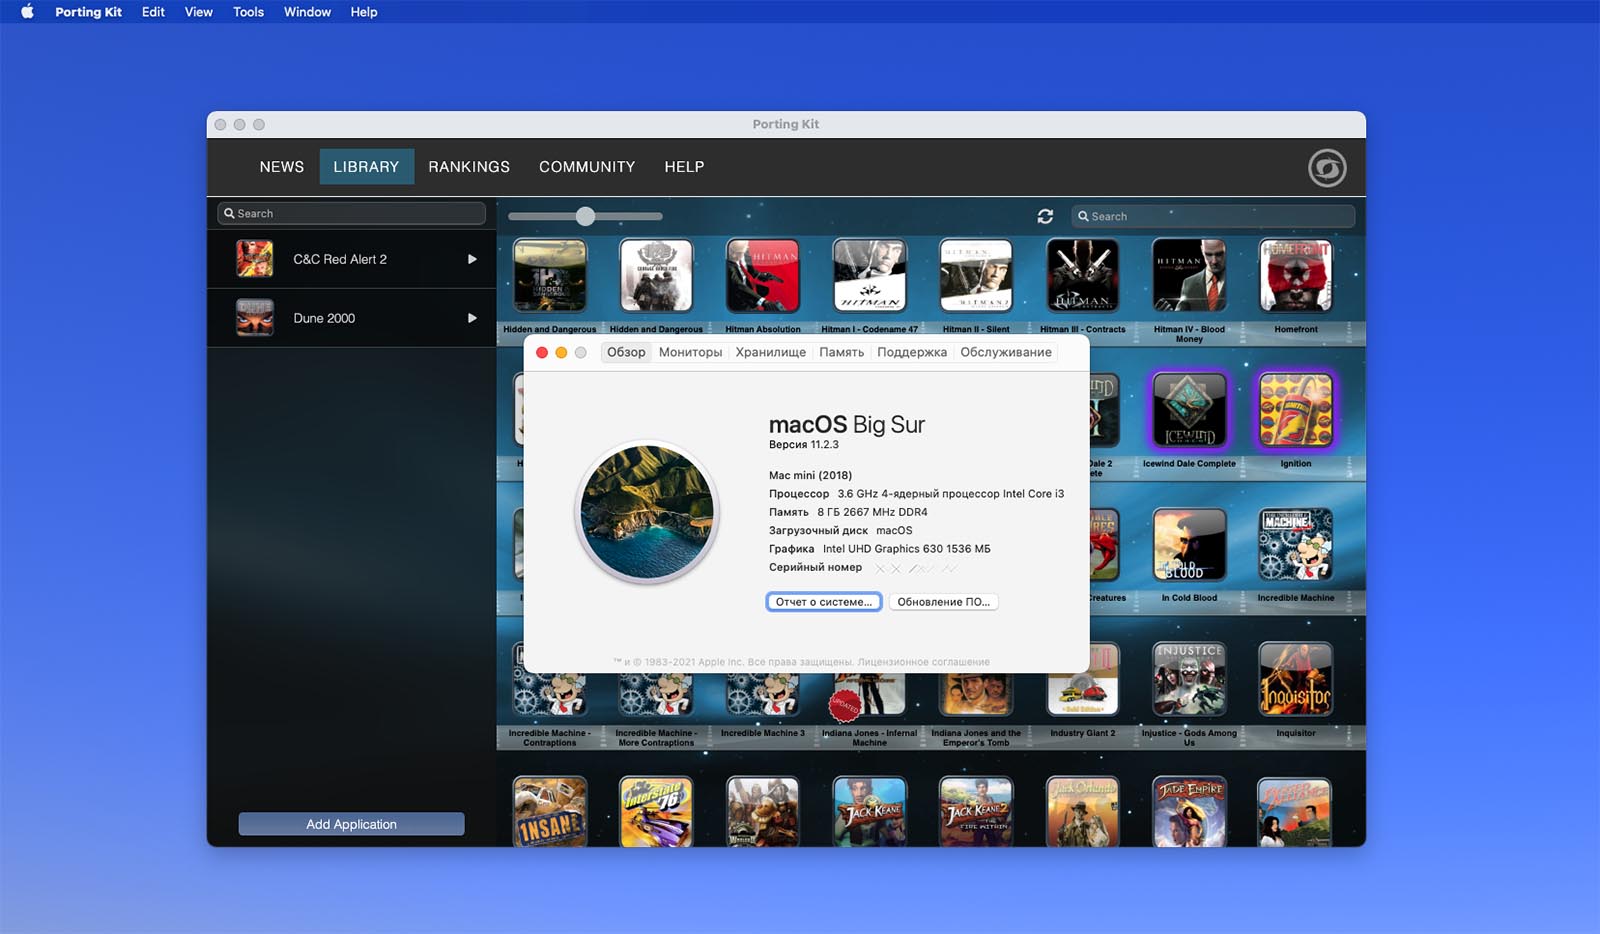
Task: Open the HELP tab in Porting Kit
Action: [684, 167]
